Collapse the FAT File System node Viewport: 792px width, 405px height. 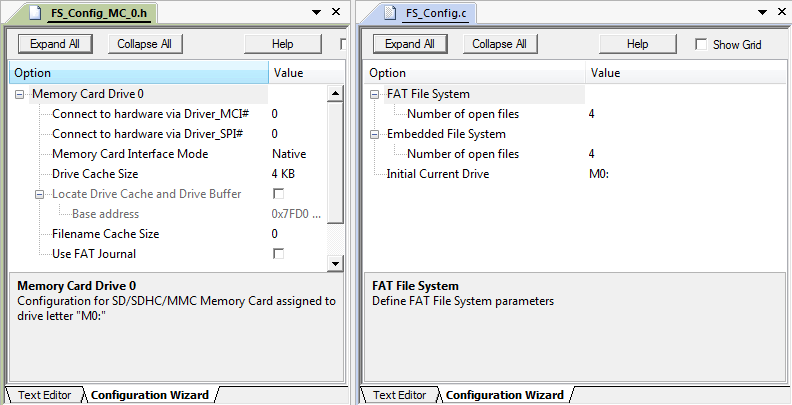[375, 94]
